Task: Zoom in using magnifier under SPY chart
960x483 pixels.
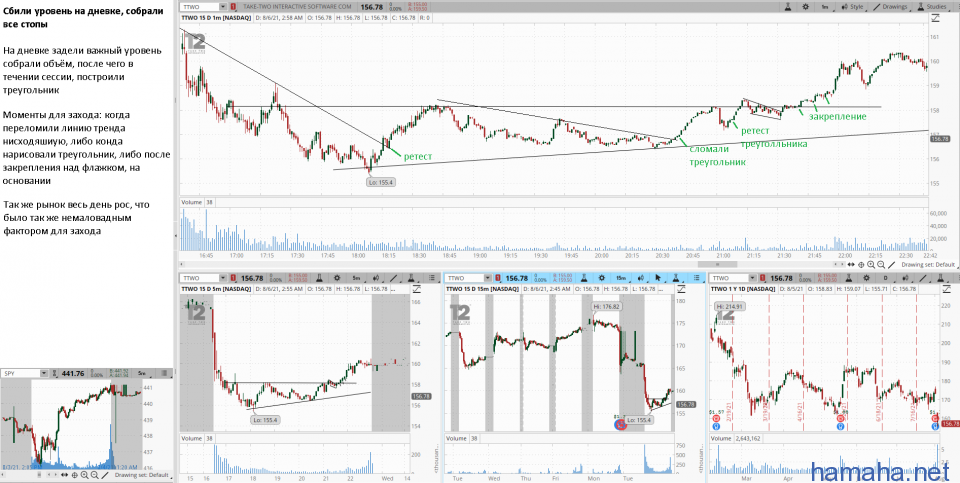Action: click(84, 475)
